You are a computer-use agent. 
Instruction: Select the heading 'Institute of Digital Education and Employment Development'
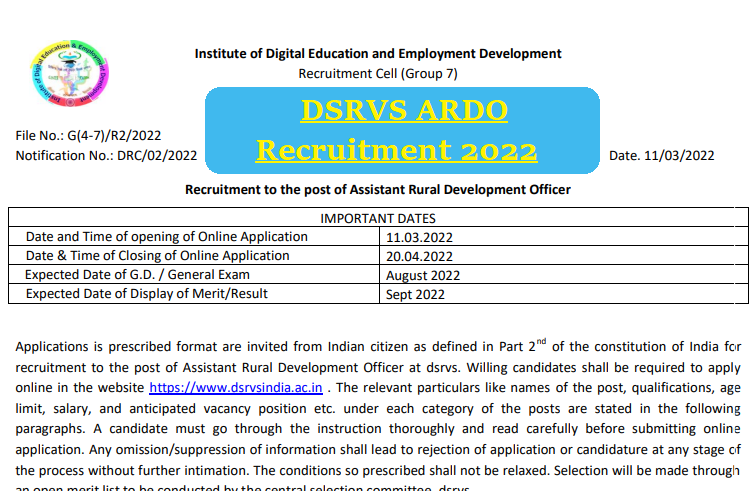(378, 54)
